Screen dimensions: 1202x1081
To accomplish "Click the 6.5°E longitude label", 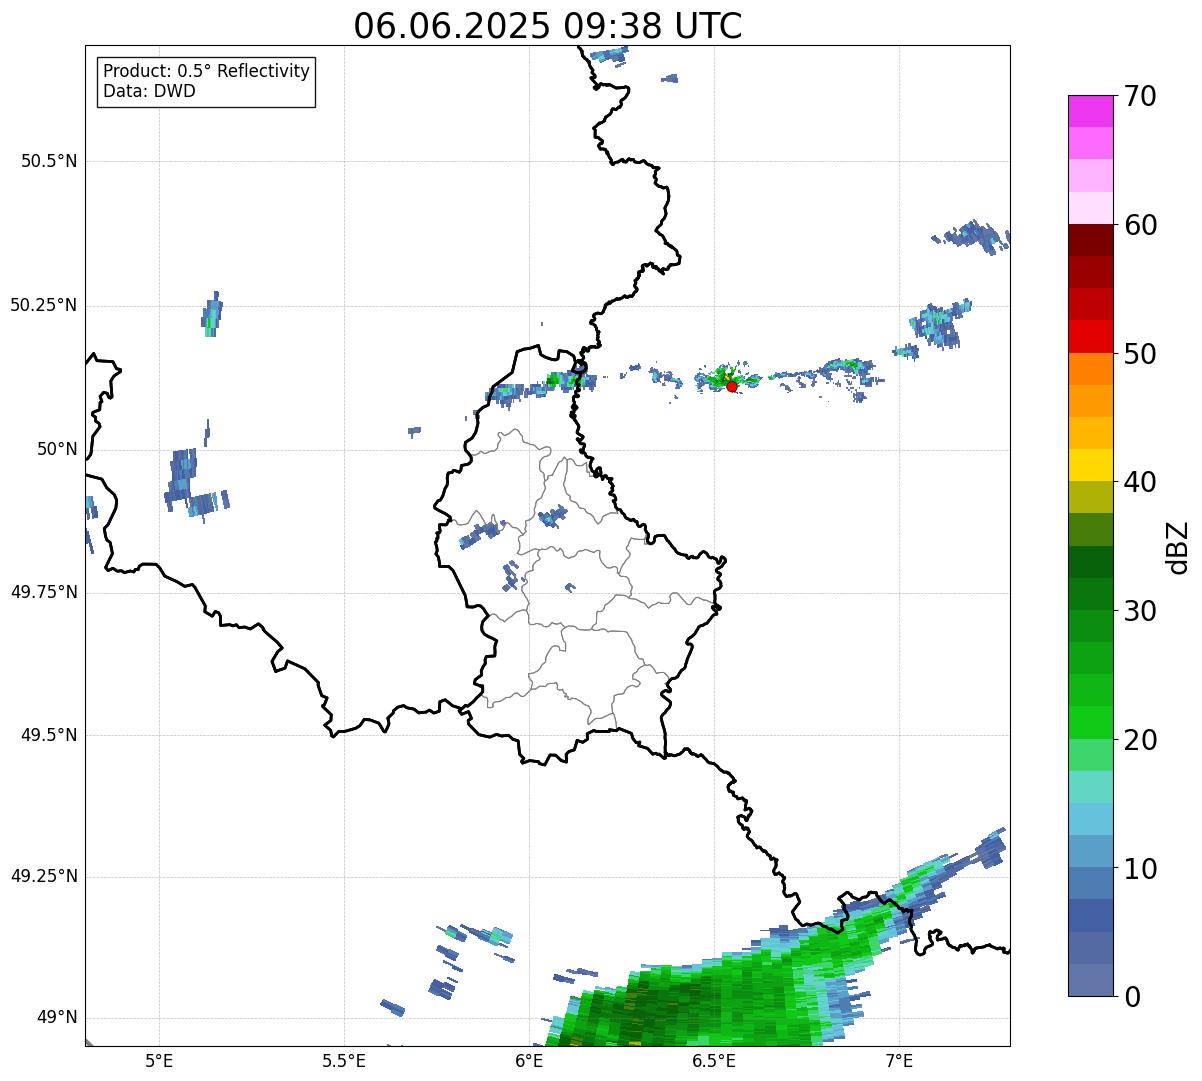I will click(714, 1060).
